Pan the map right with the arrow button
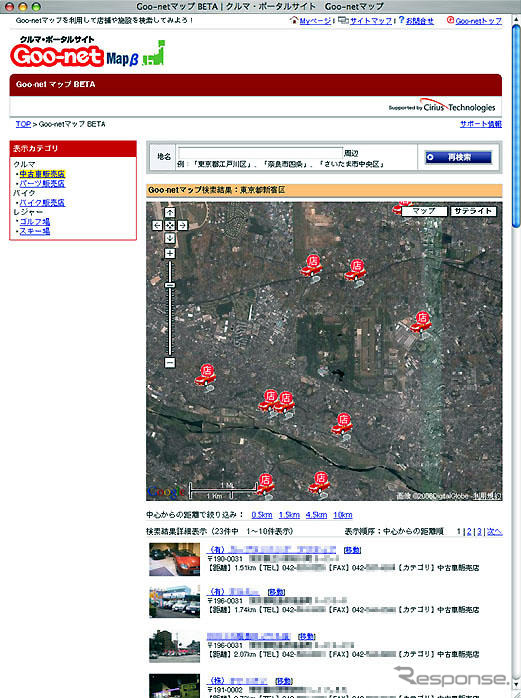Screen dimensions: 521x698 tap(183, 226)
